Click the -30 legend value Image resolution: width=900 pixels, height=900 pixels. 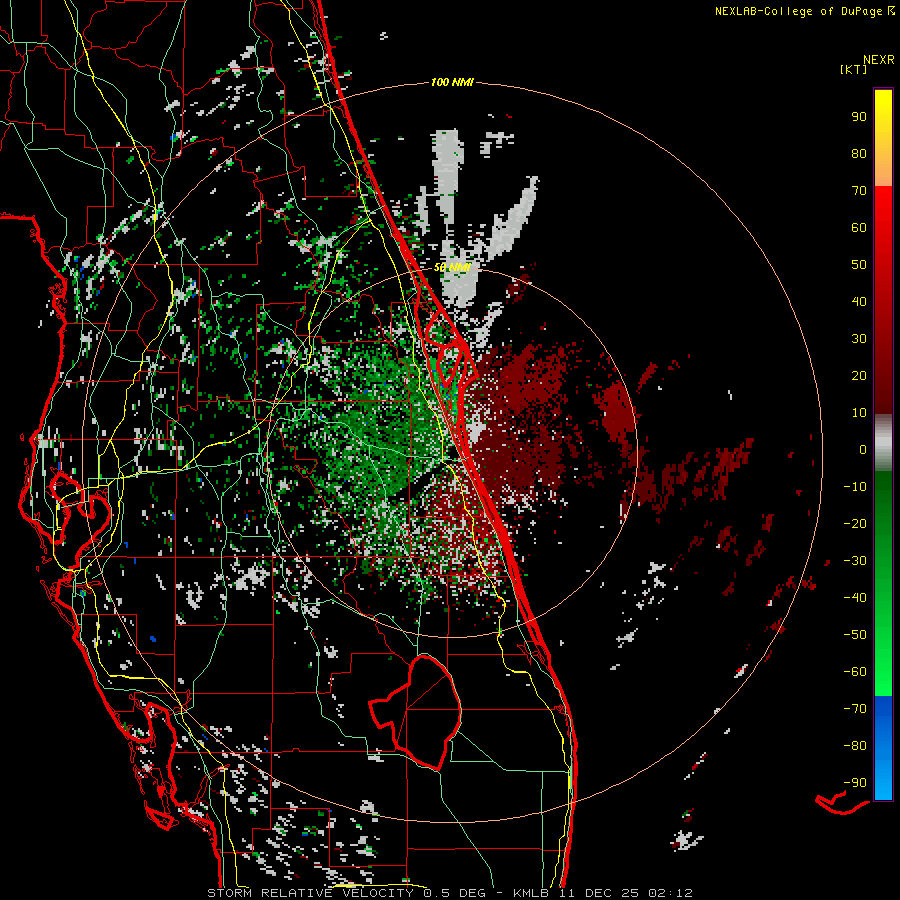coord(855,561)
